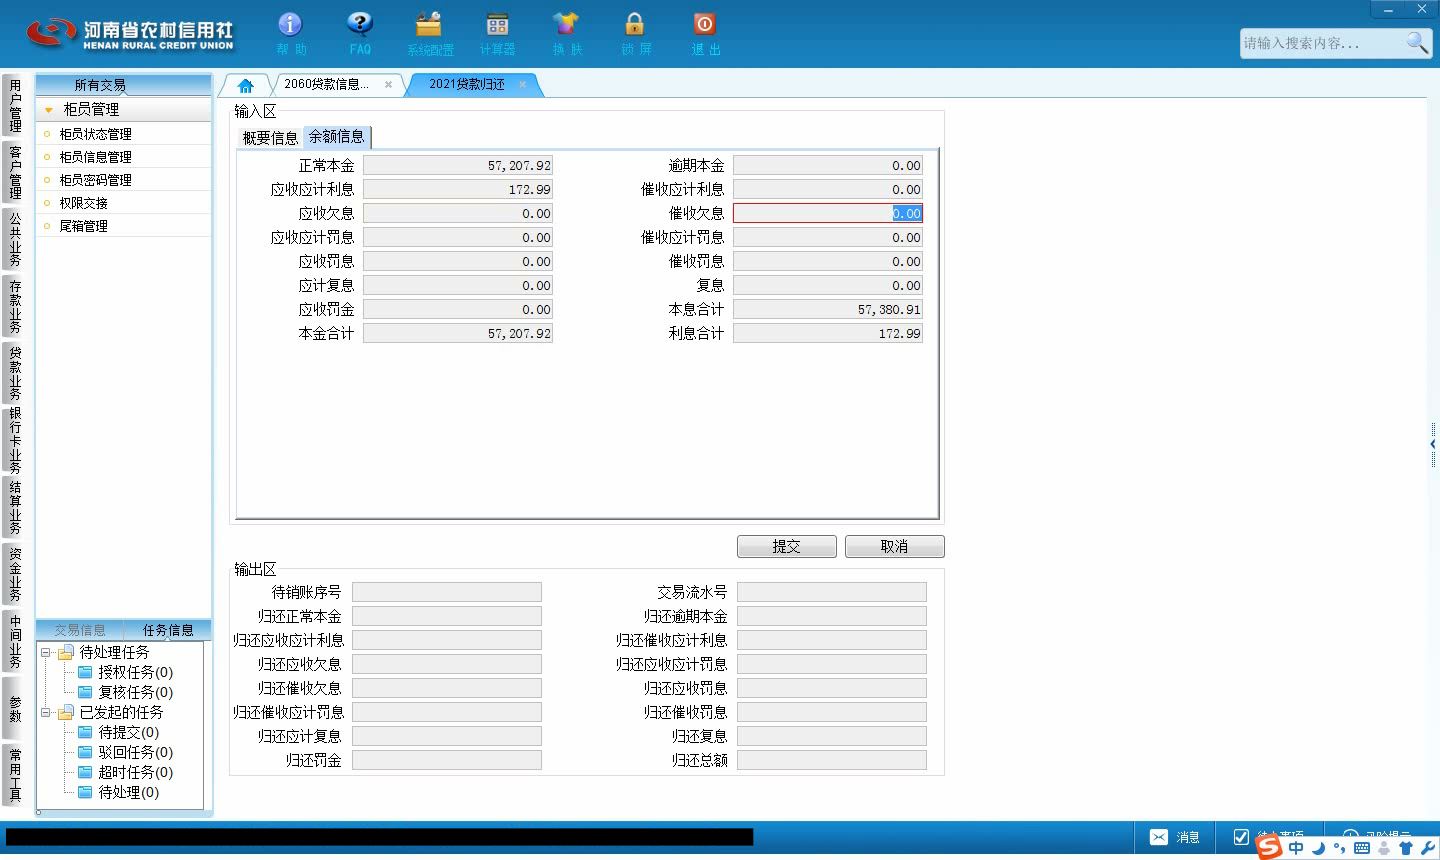Collapse the 已发起的任务 tree node

[x=45, y=712]
